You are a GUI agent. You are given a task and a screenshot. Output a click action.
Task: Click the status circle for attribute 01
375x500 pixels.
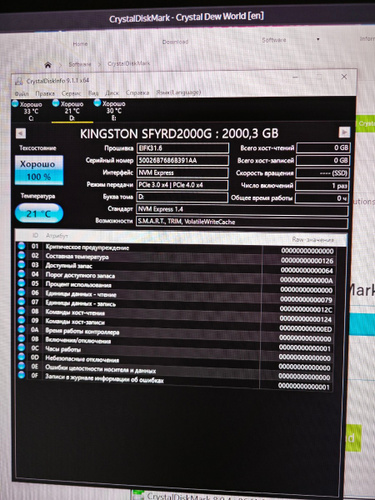click(x=22, y=246)
